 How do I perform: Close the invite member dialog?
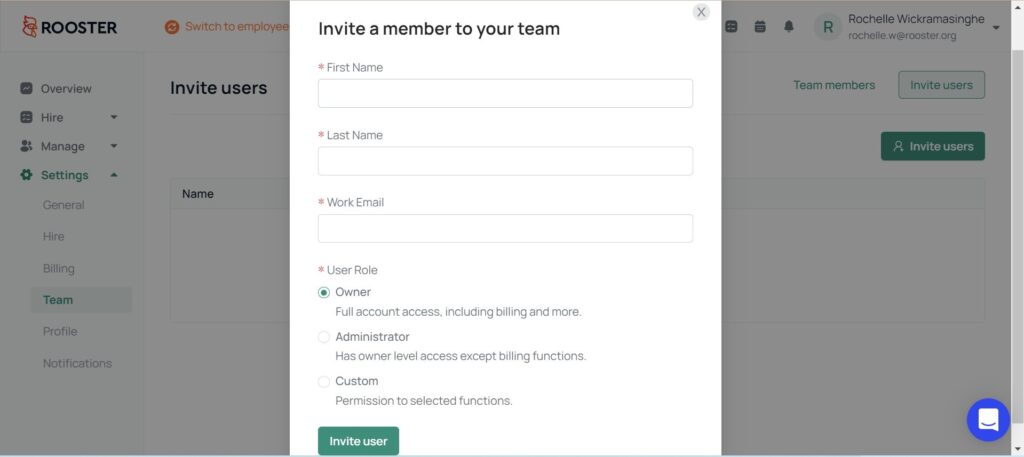(701, 12)
